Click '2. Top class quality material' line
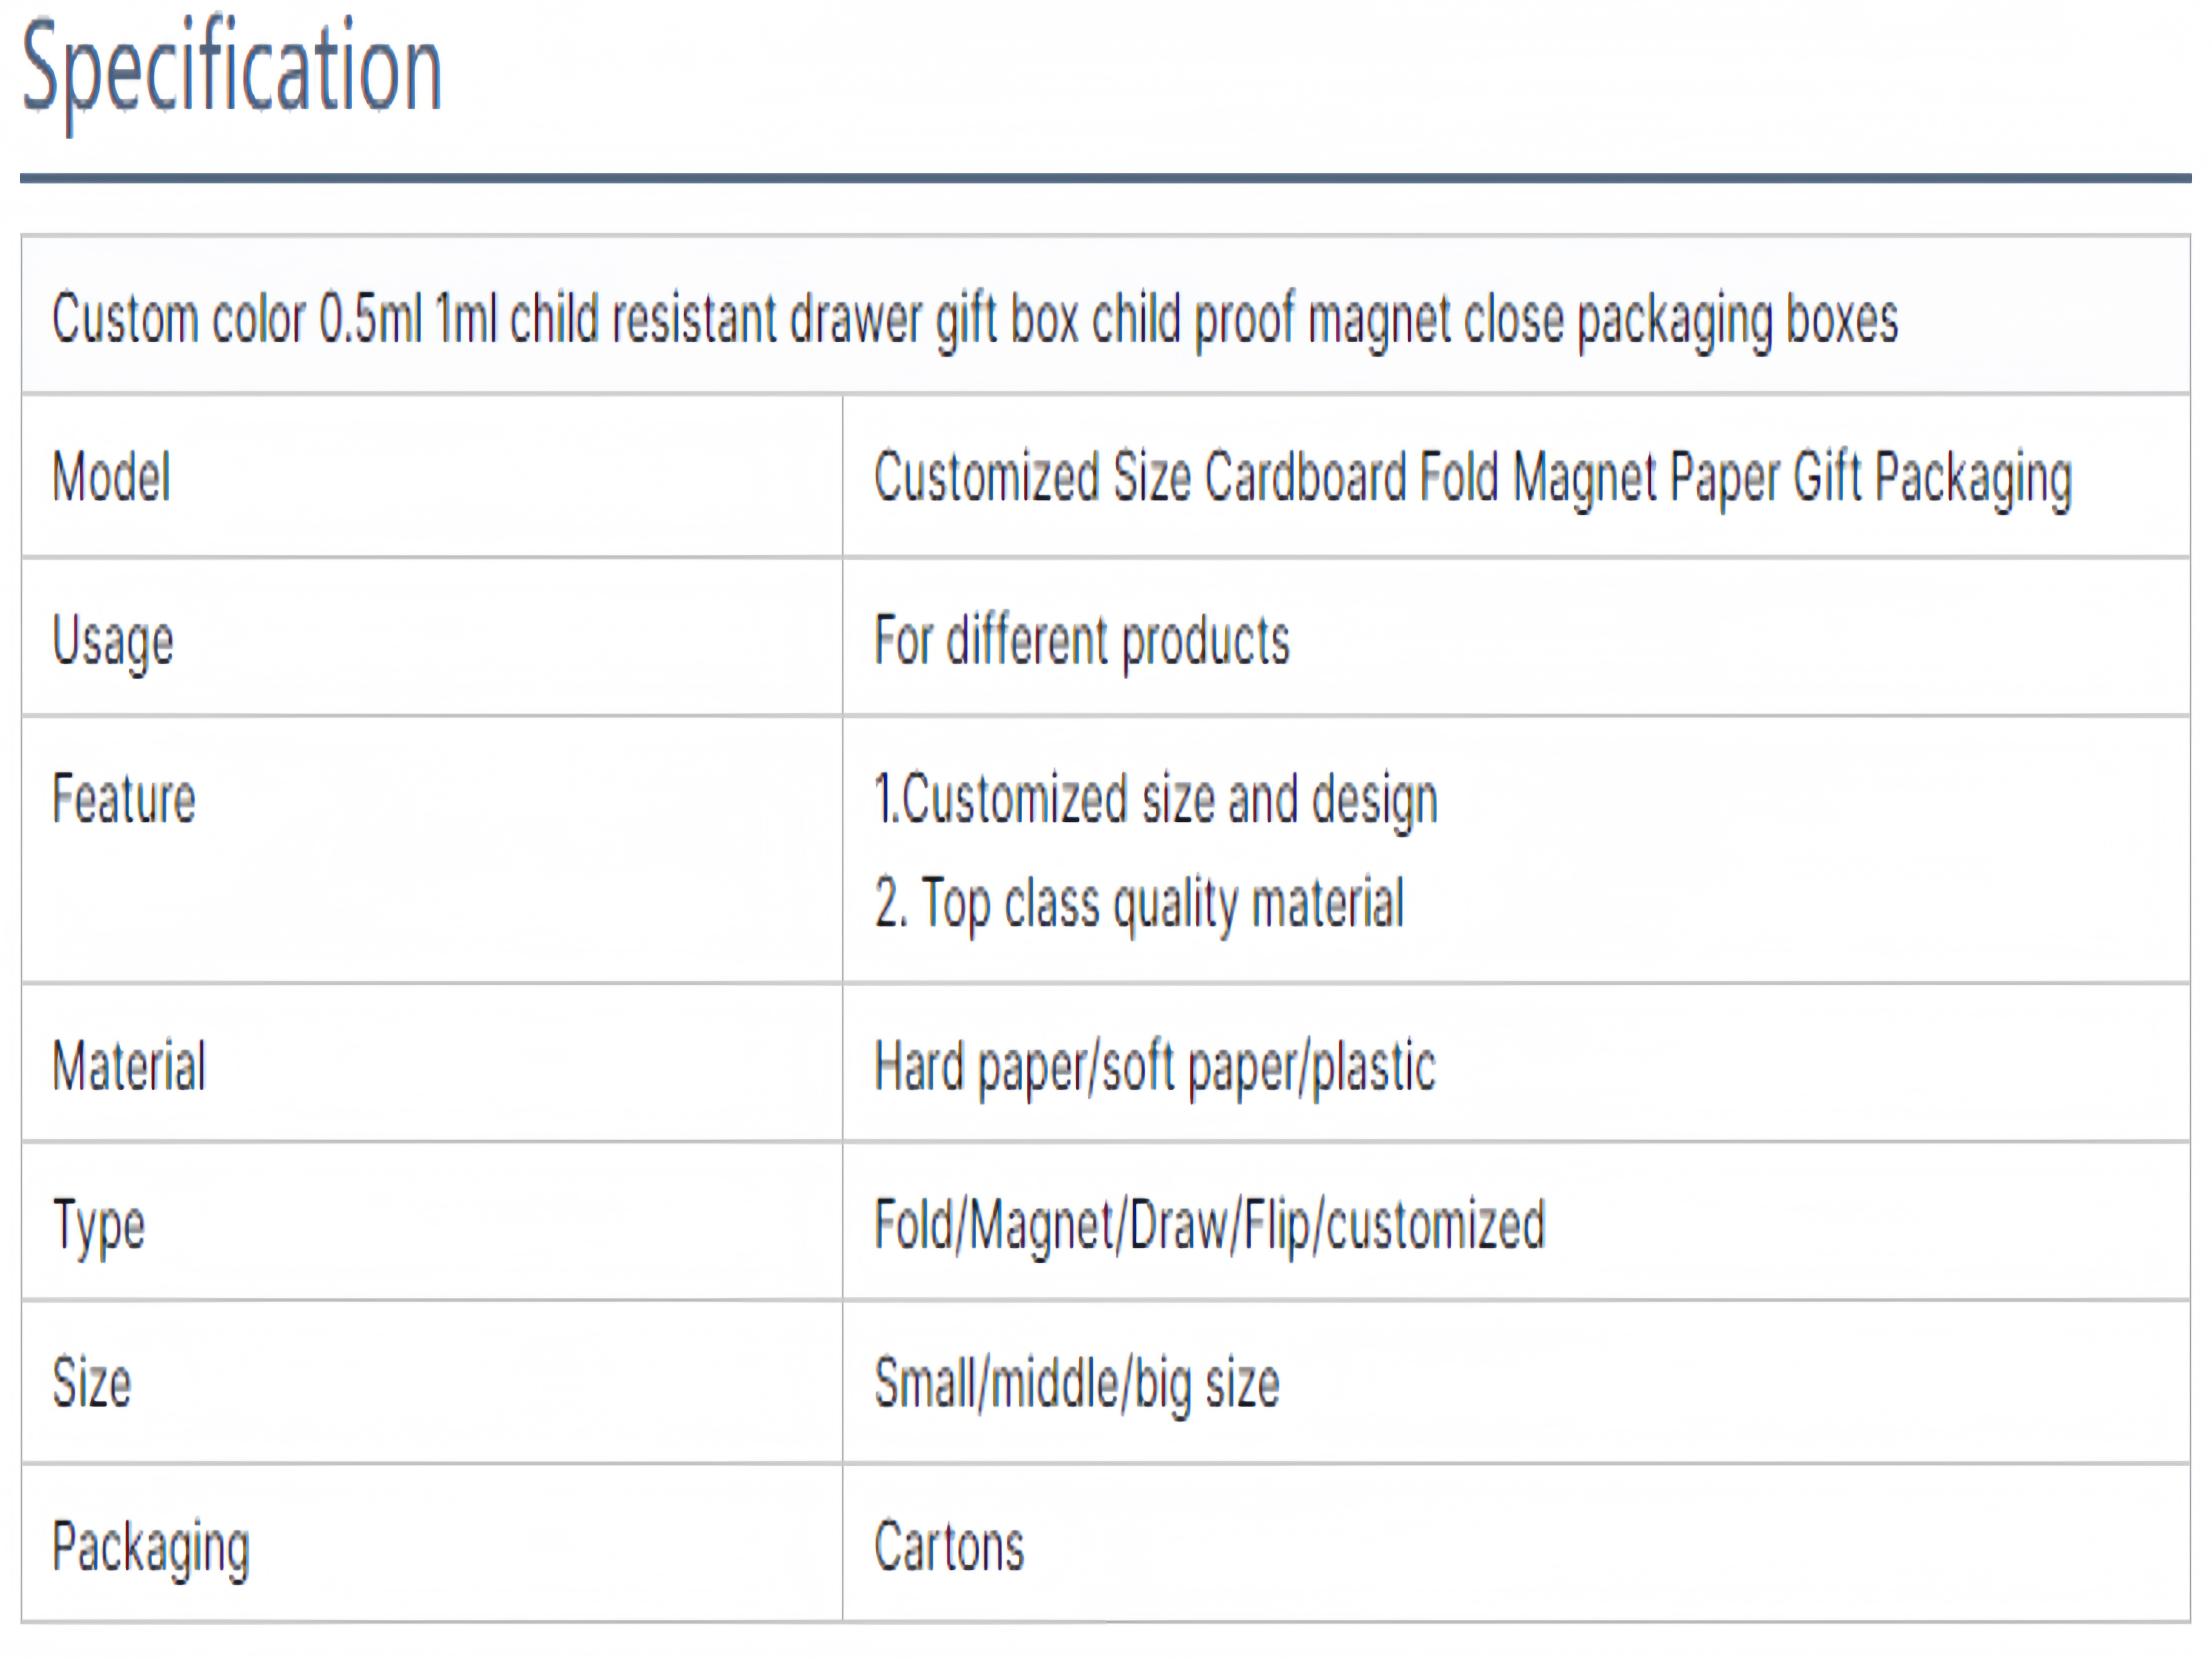The height and width of the screenshot is (1659, 2212). pos(1139,903)
